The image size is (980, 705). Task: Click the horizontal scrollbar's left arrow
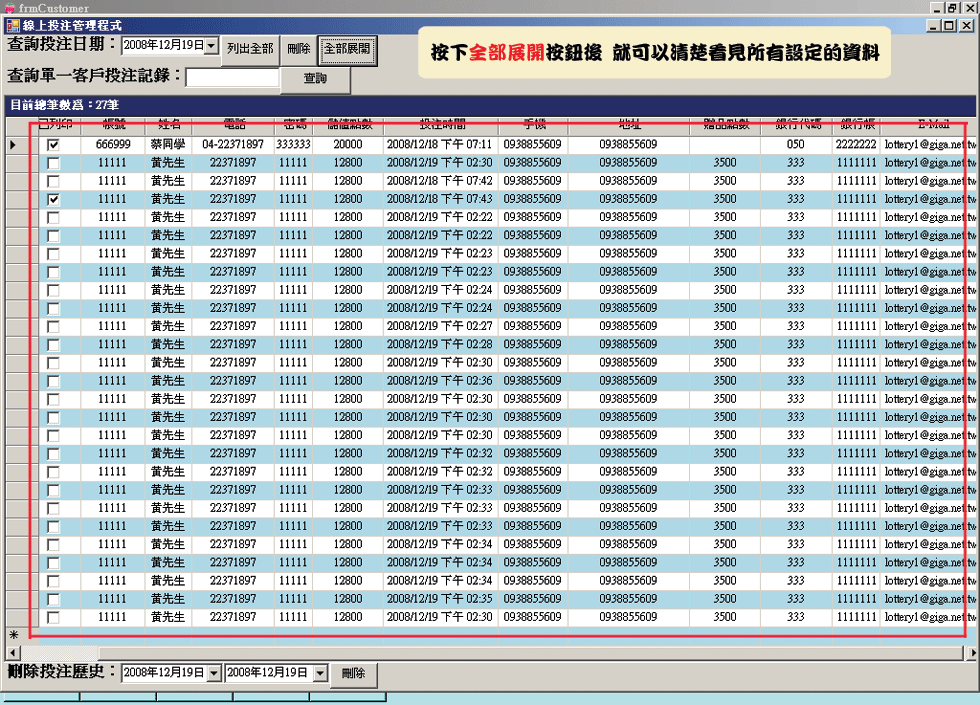pos(11,653)
